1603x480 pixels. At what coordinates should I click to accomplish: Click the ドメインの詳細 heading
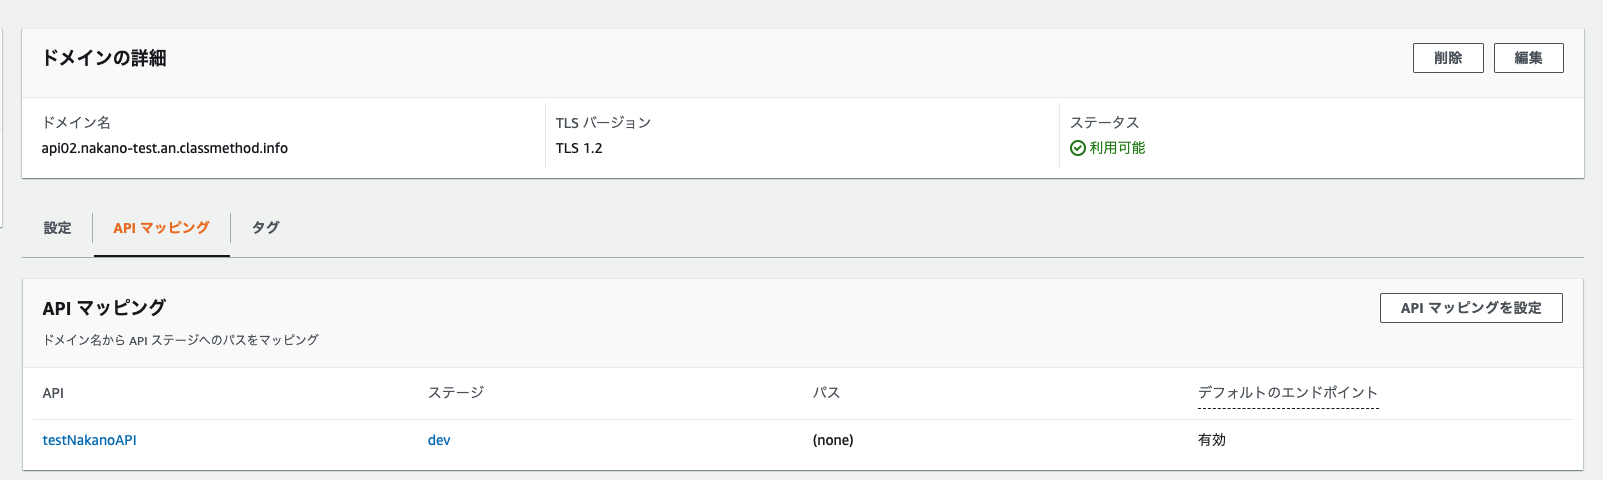[x=104, y=58]
